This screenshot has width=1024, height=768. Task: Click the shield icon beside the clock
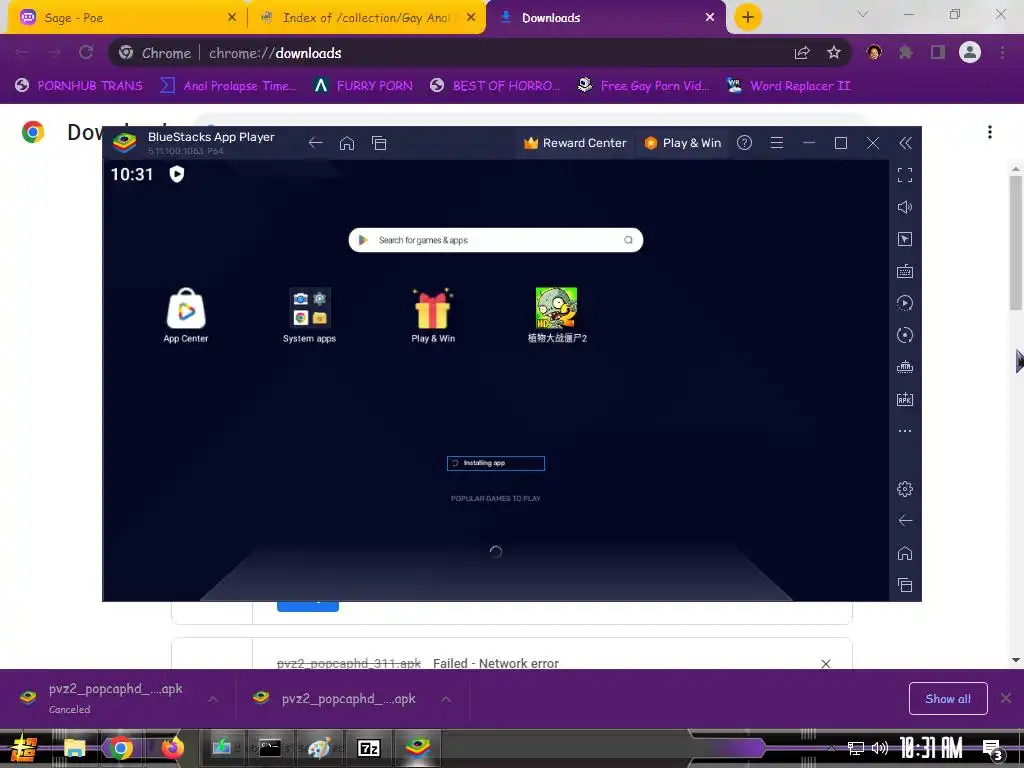click(177, 174)
